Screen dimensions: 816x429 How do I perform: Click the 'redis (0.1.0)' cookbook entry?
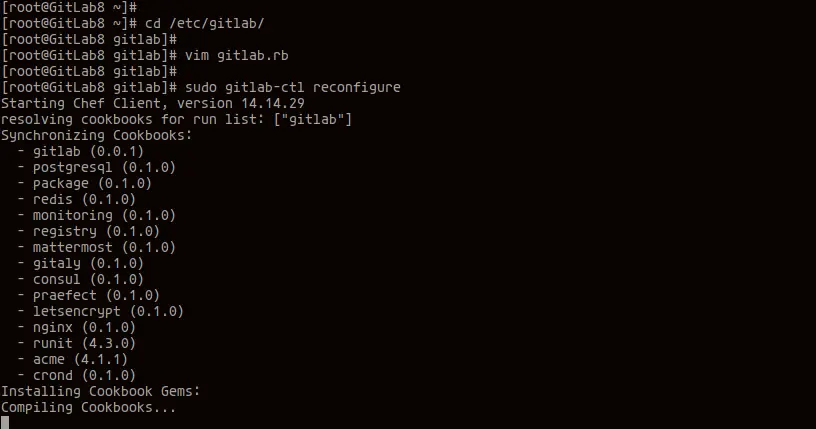point(84,199)
